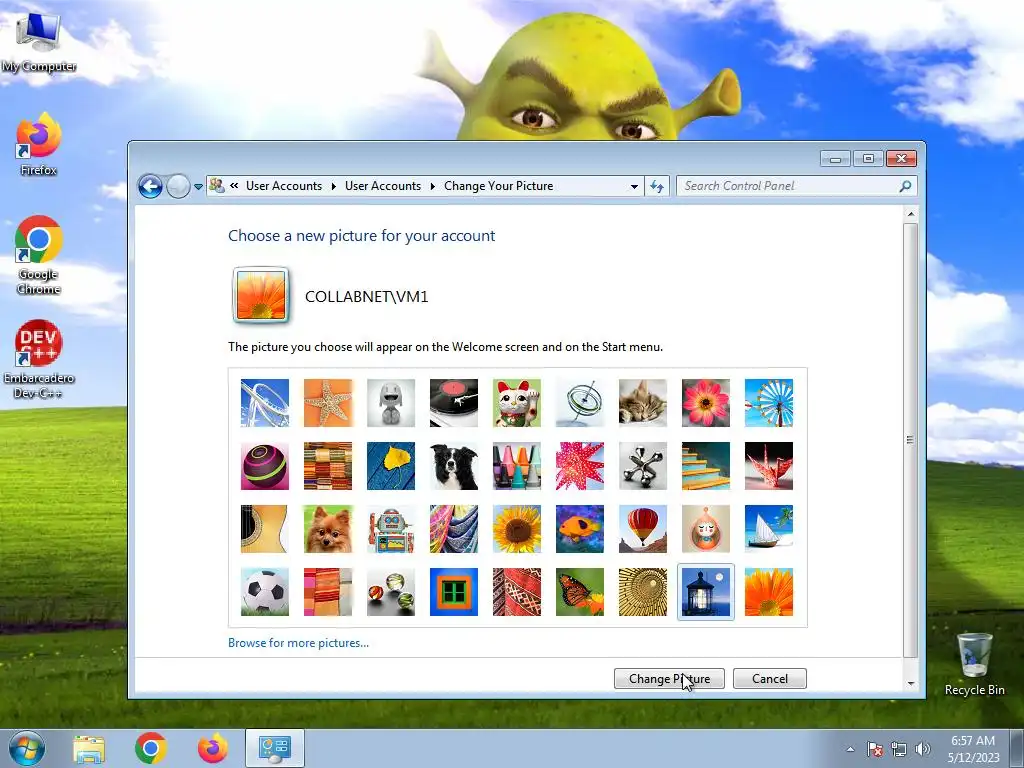This screenshot has width=1024, height=768.
Task: Pick the metal jacks picture
Action: 643,466
